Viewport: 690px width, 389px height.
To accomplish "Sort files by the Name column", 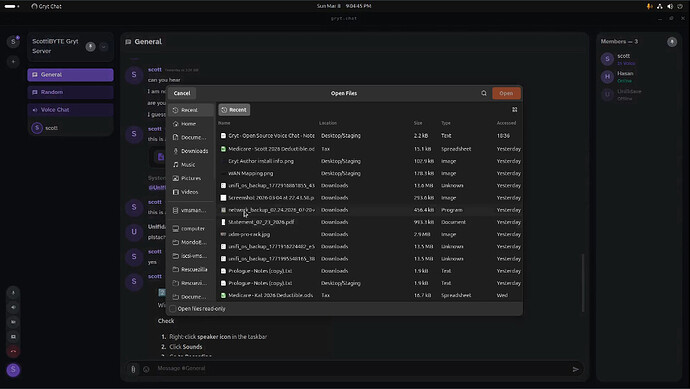I will pos(224,123).
